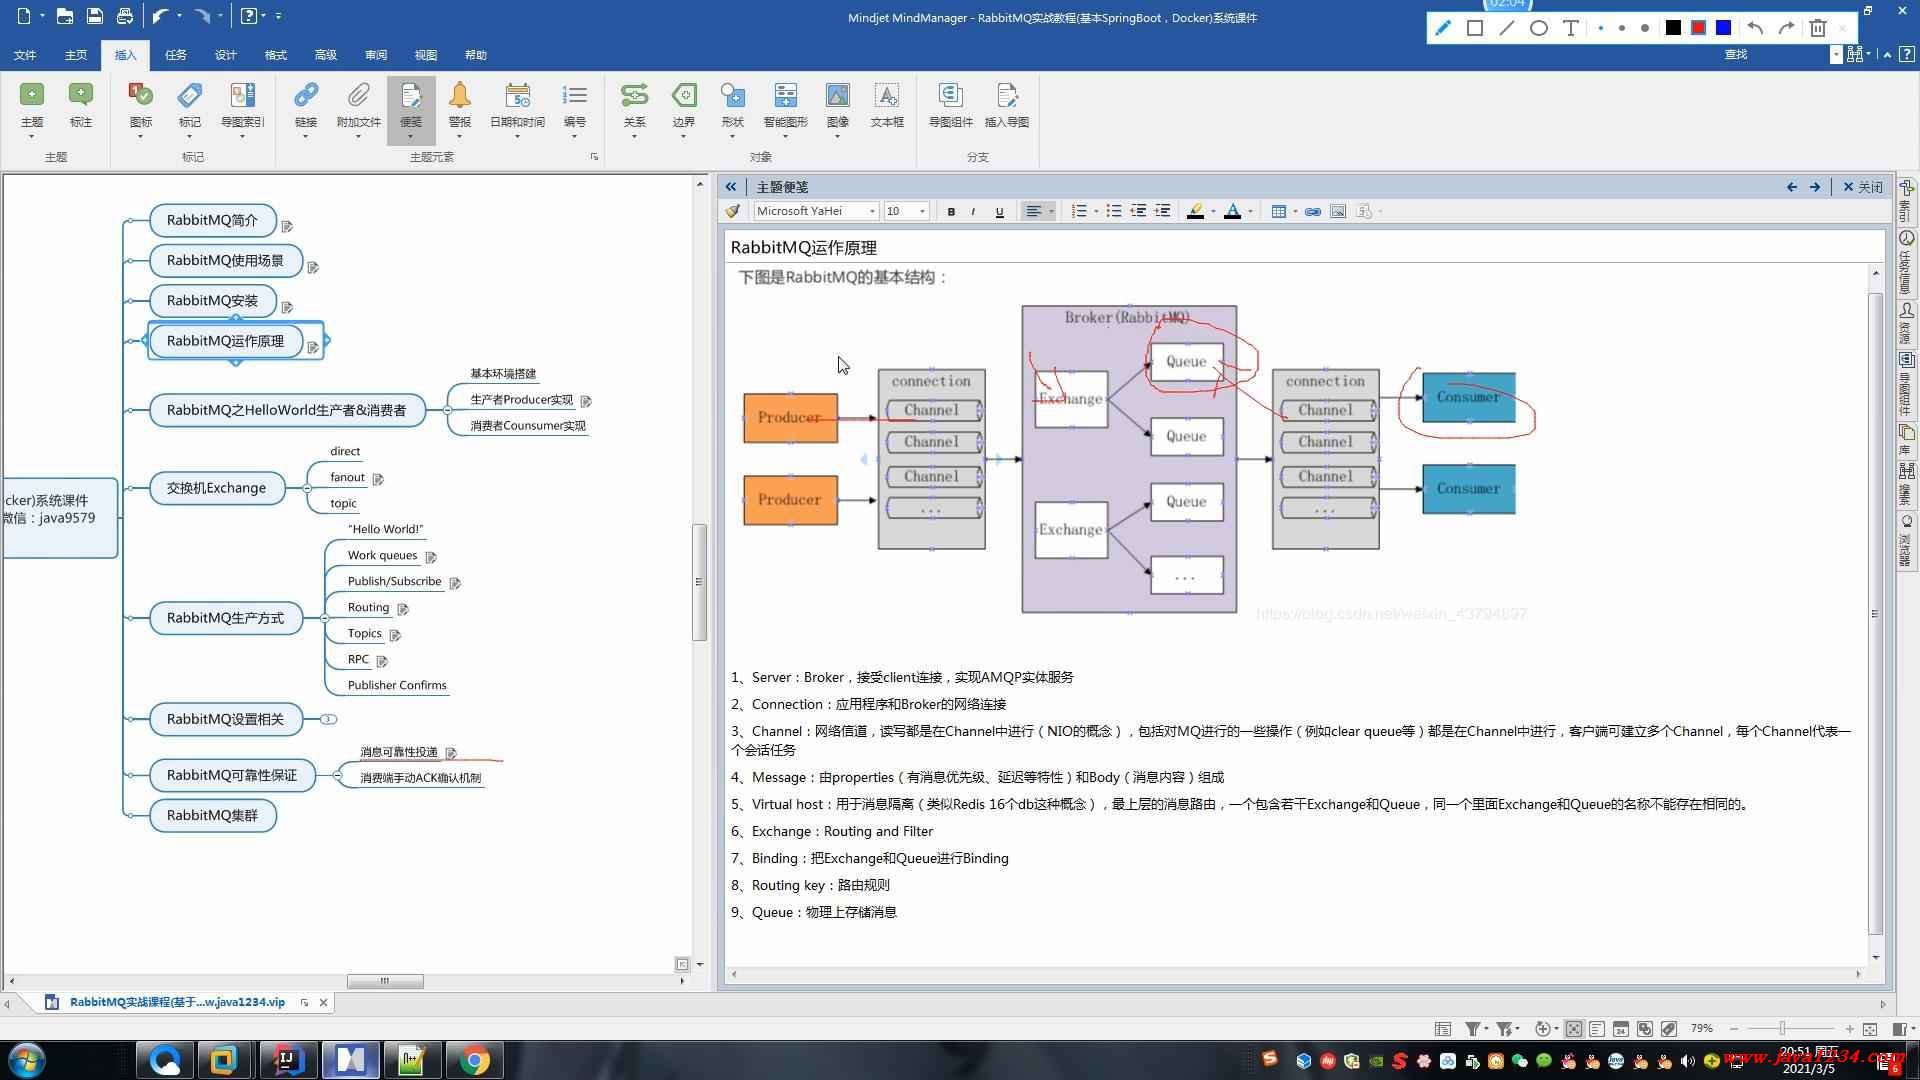Choose the ellipse annotation tool

[x=1539, y=28]
